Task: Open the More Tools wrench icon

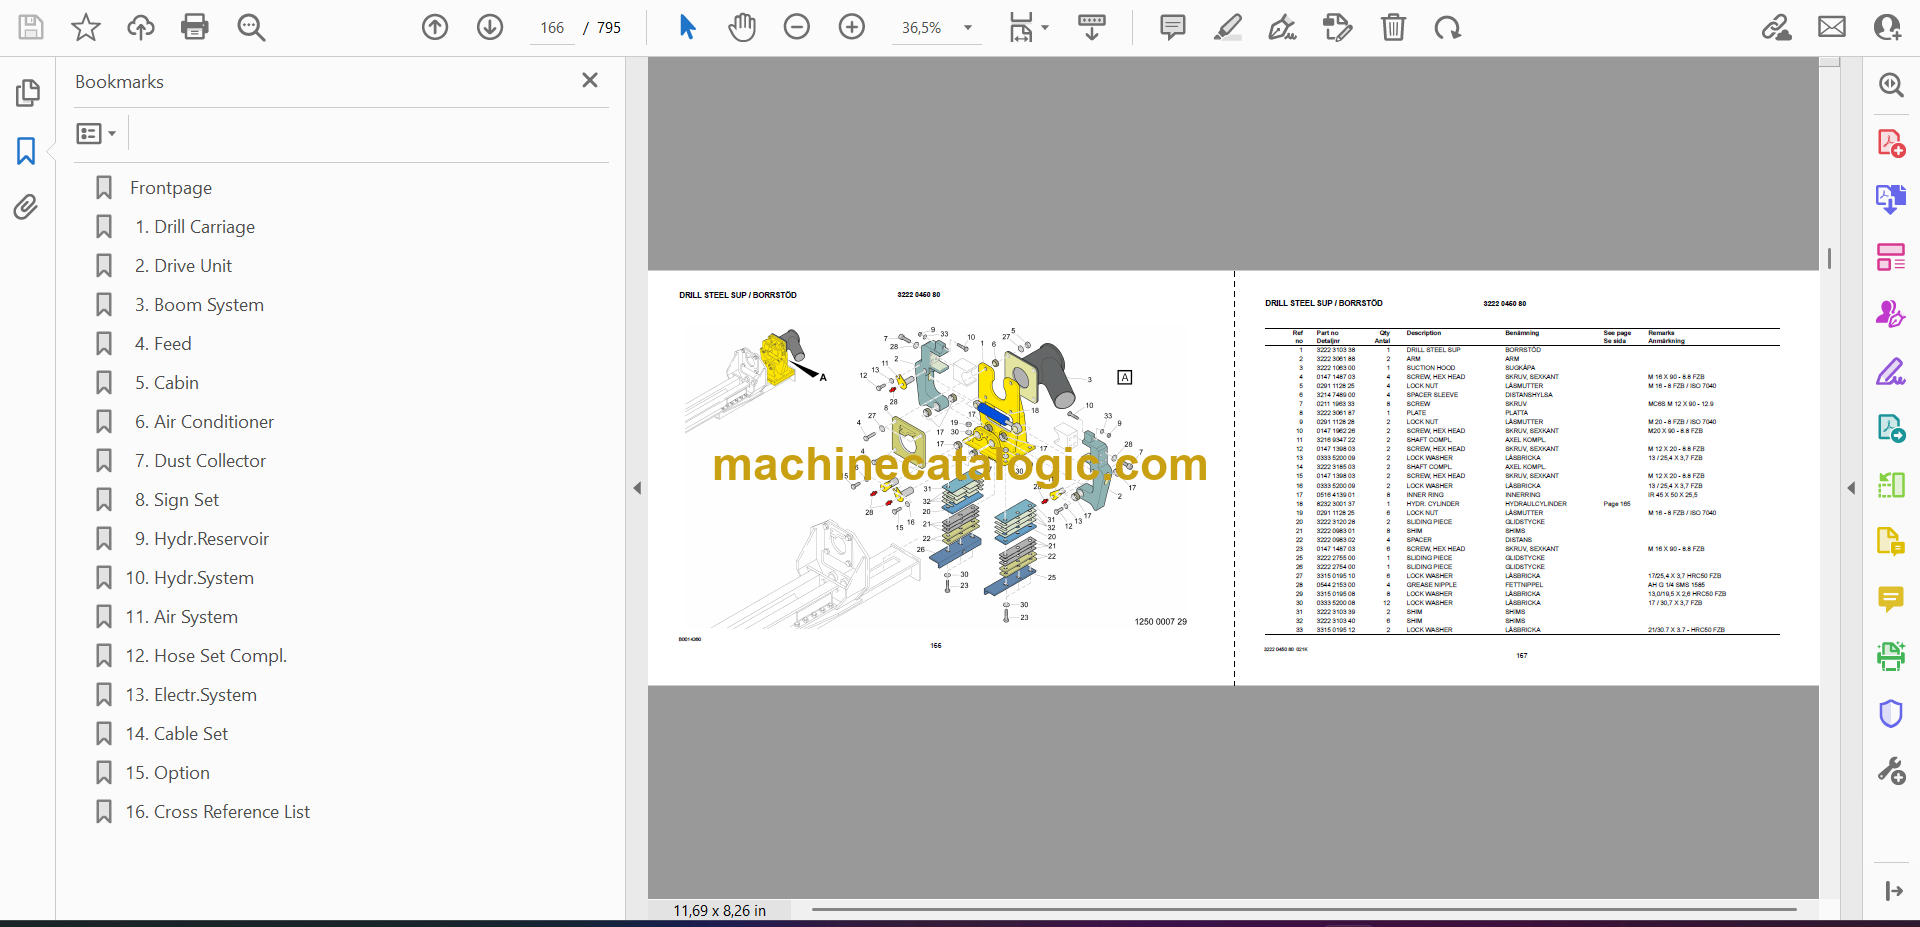Action: (x=1891, y=771)
